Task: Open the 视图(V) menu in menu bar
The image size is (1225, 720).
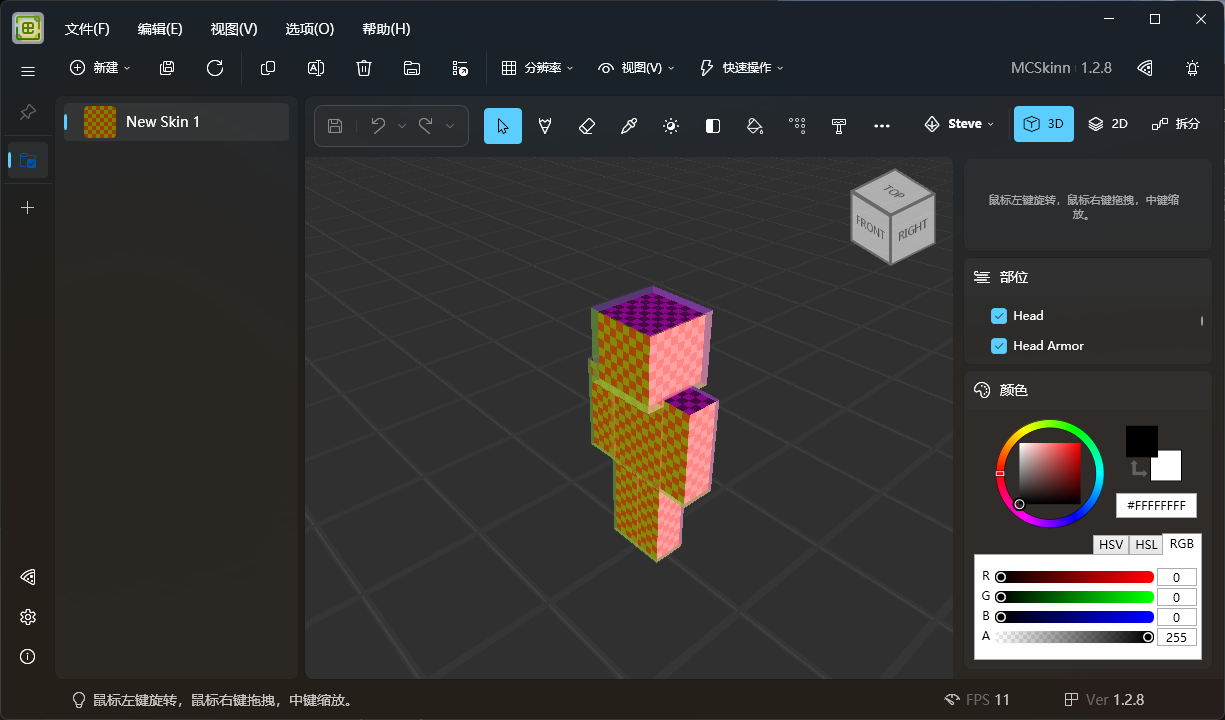Action: tap(234, 29)
